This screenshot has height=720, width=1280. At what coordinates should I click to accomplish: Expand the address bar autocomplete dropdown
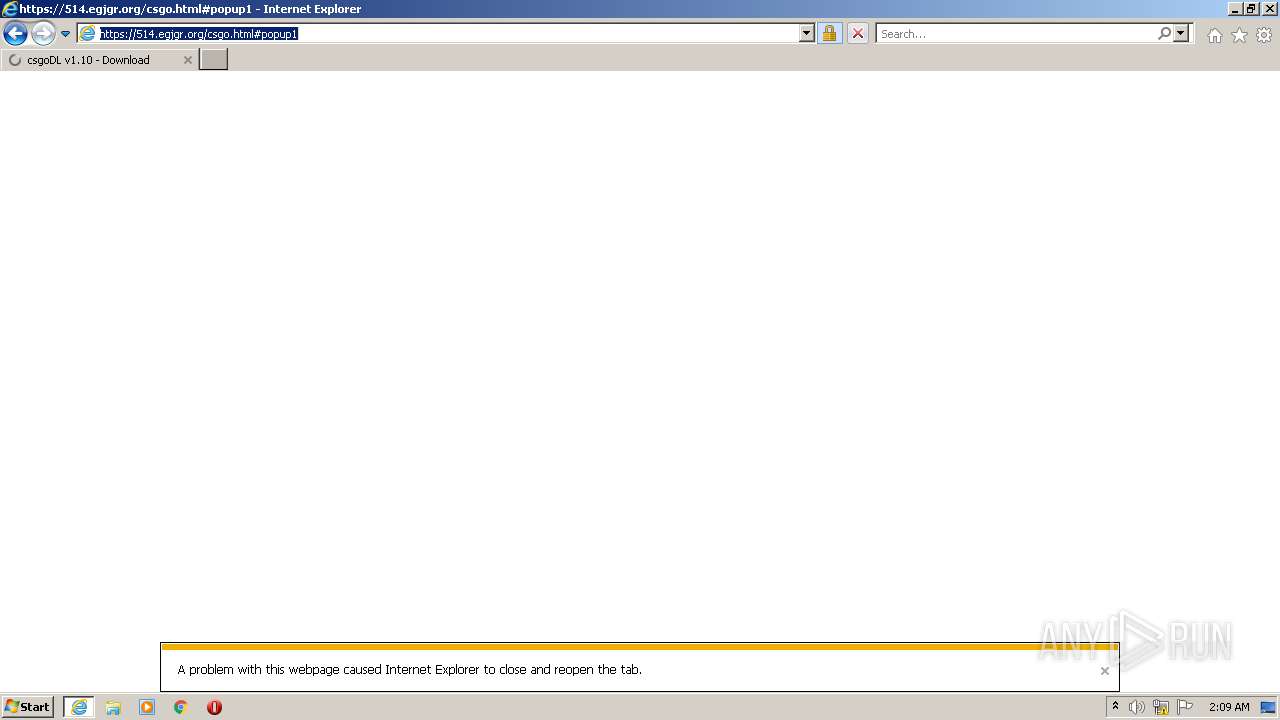tap(807, 34)
